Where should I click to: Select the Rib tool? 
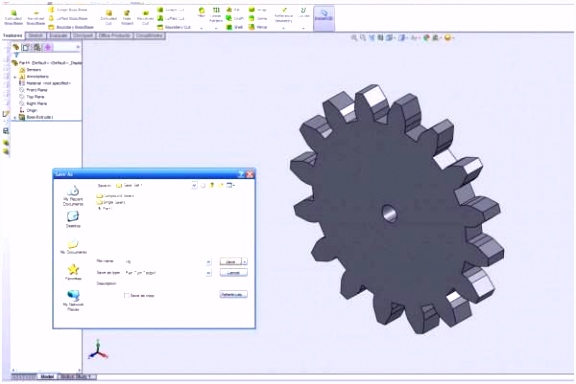pyautogui.click(x=233, y=10)
